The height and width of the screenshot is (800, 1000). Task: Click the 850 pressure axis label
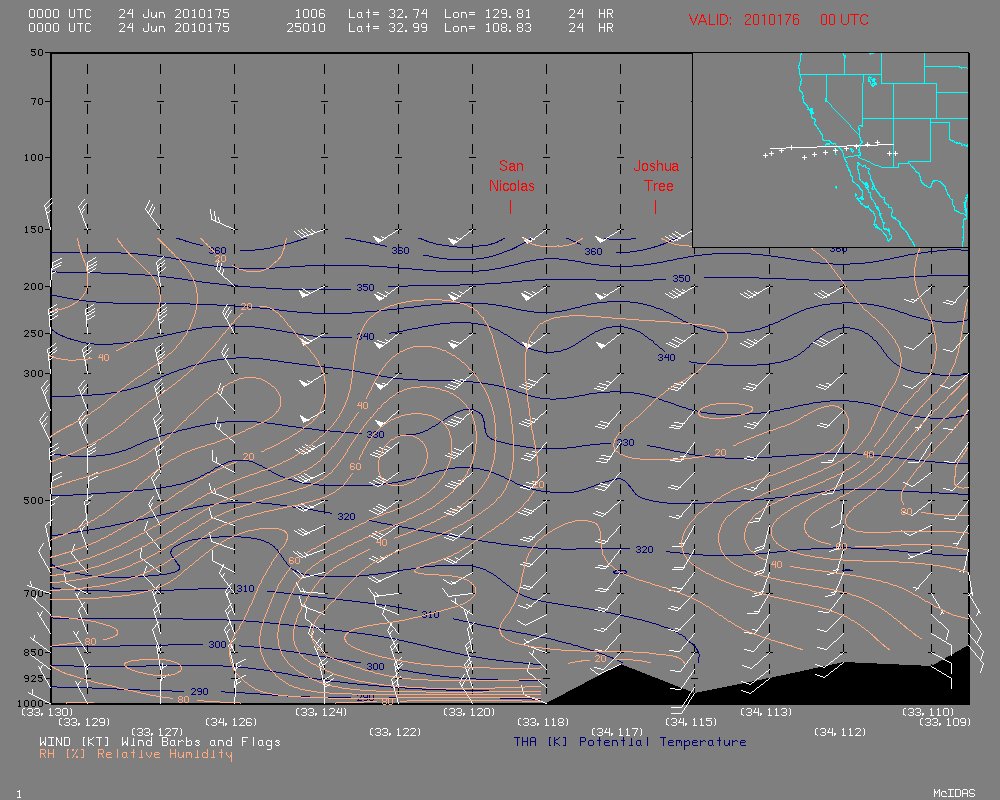[x=34, y=652]
